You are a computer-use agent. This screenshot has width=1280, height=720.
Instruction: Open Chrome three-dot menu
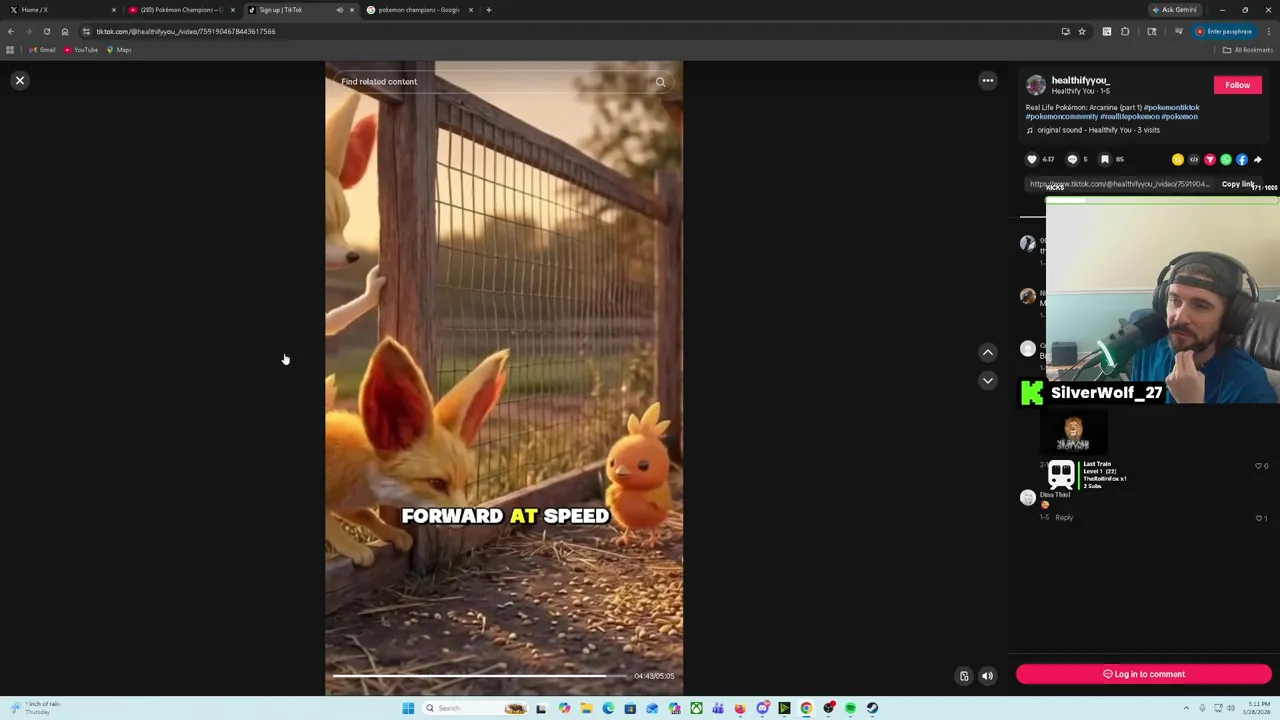pyautogui.click(x=1268, y=31)
